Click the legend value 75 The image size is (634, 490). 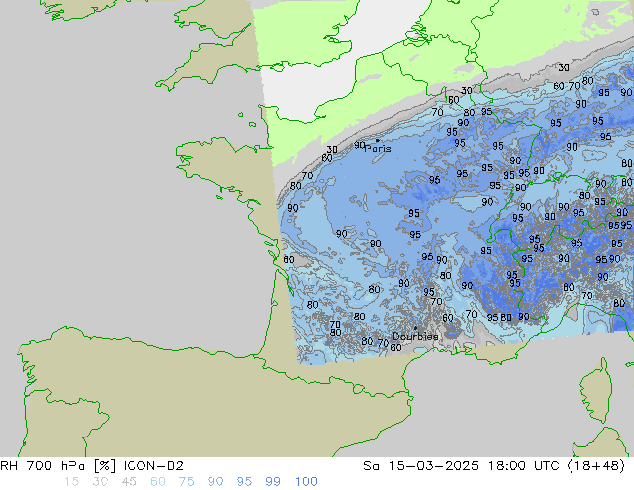(186, 482)
